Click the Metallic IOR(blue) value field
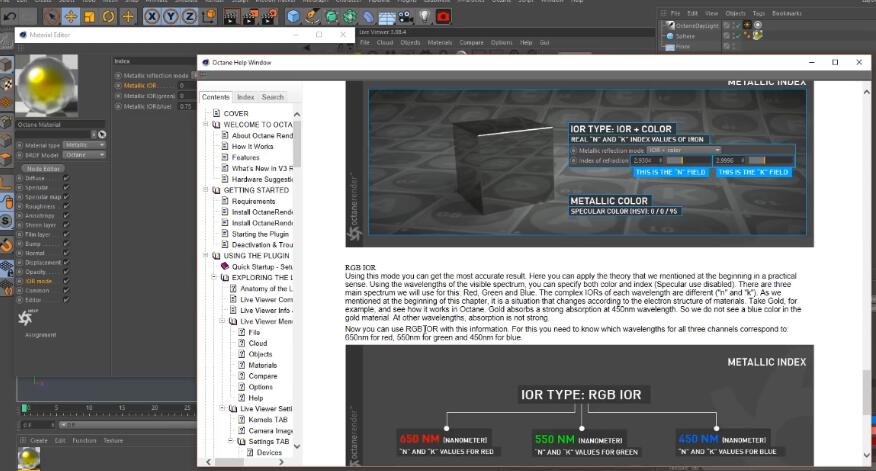 click(186, 106)
